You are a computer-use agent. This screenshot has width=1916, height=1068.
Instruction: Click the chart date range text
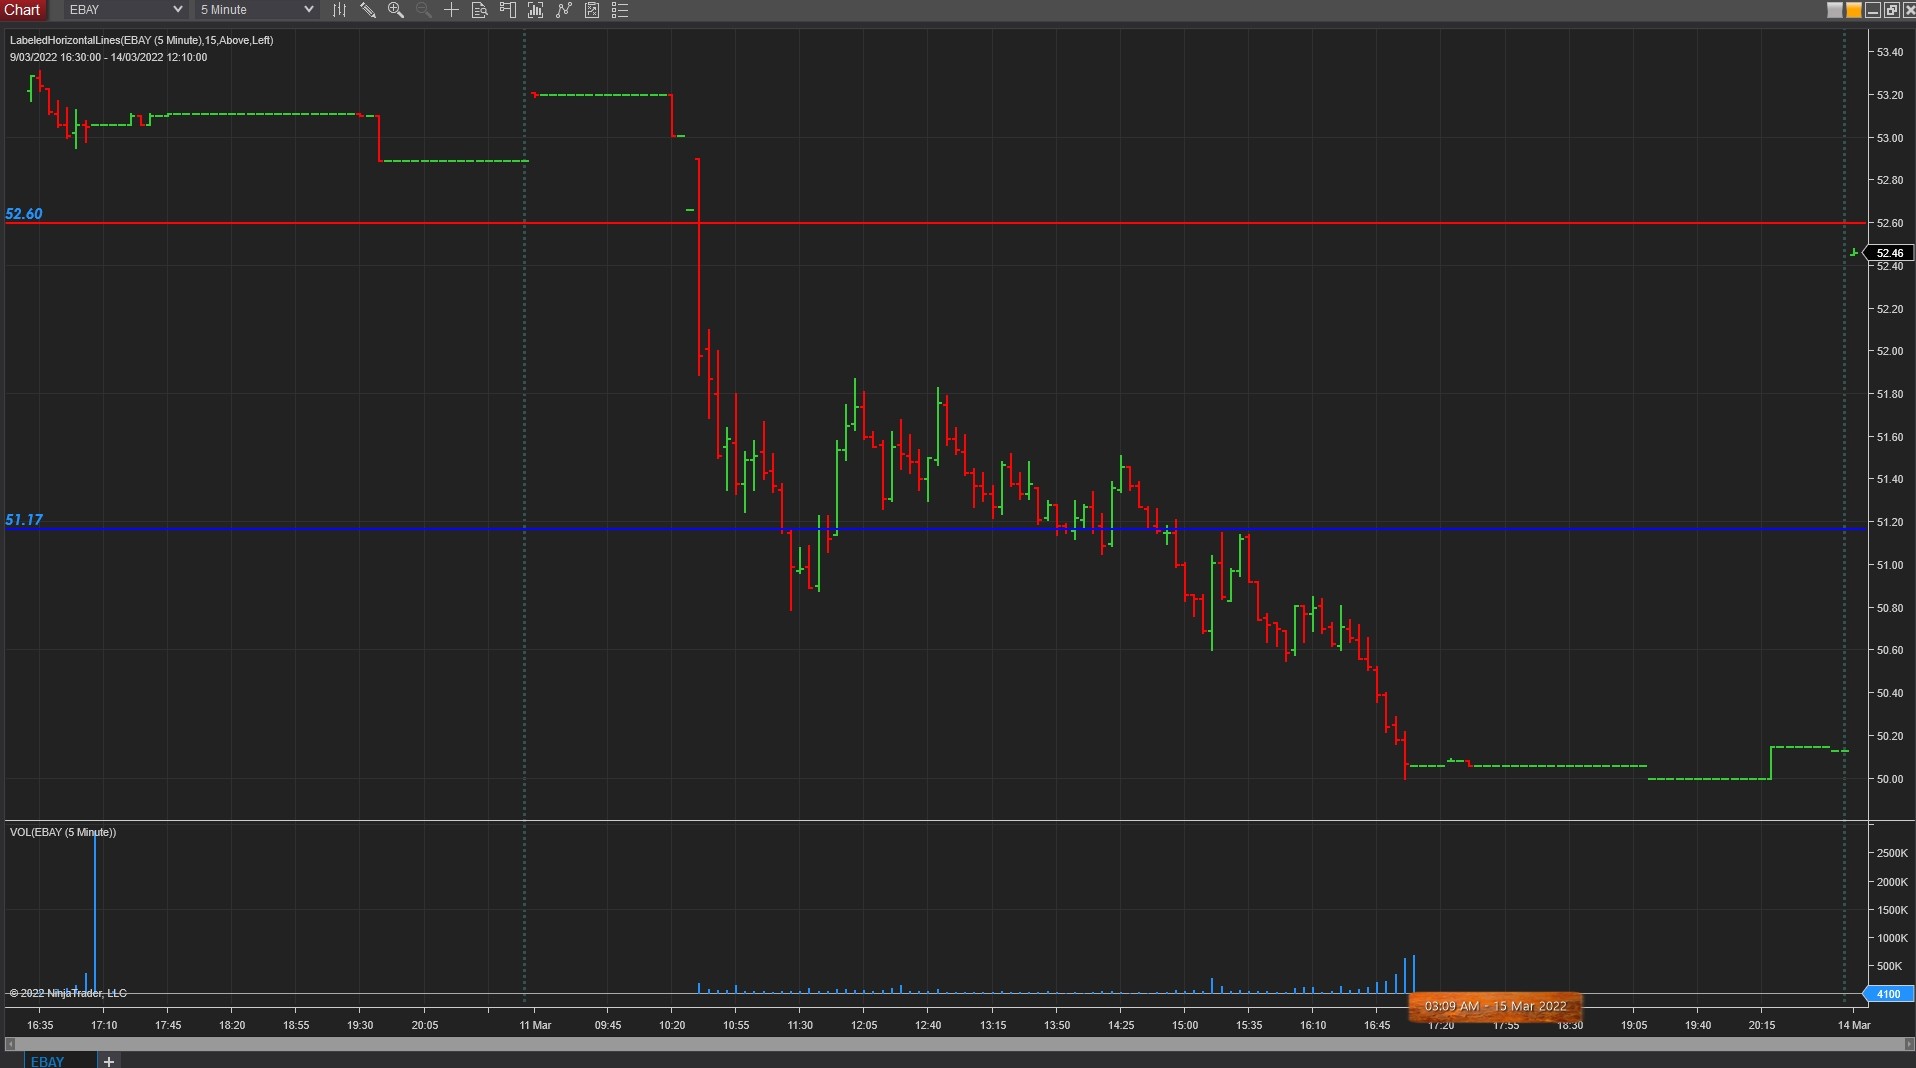point(108,57)
